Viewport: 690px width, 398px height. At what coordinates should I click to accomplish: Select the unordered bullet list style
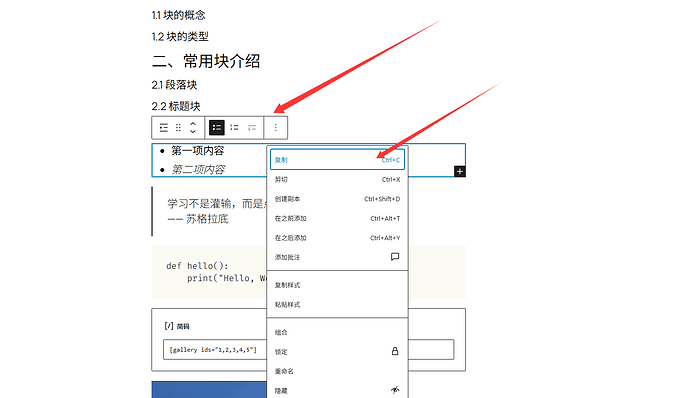pos(217,128)
